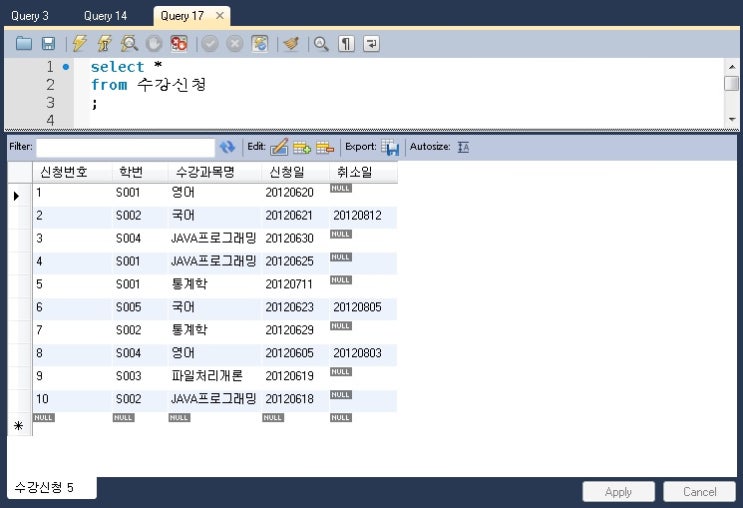Select the NULL 취소일 cell in row 4
This screenshot has height=508, width=743.
363,262
